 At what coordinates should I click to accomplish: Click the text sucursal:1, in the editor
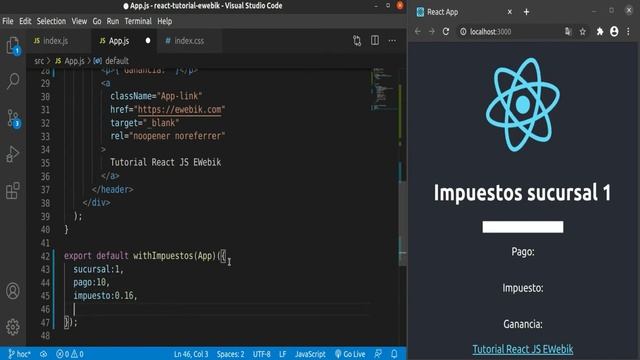pyautogui.click(x=98, y=269)
